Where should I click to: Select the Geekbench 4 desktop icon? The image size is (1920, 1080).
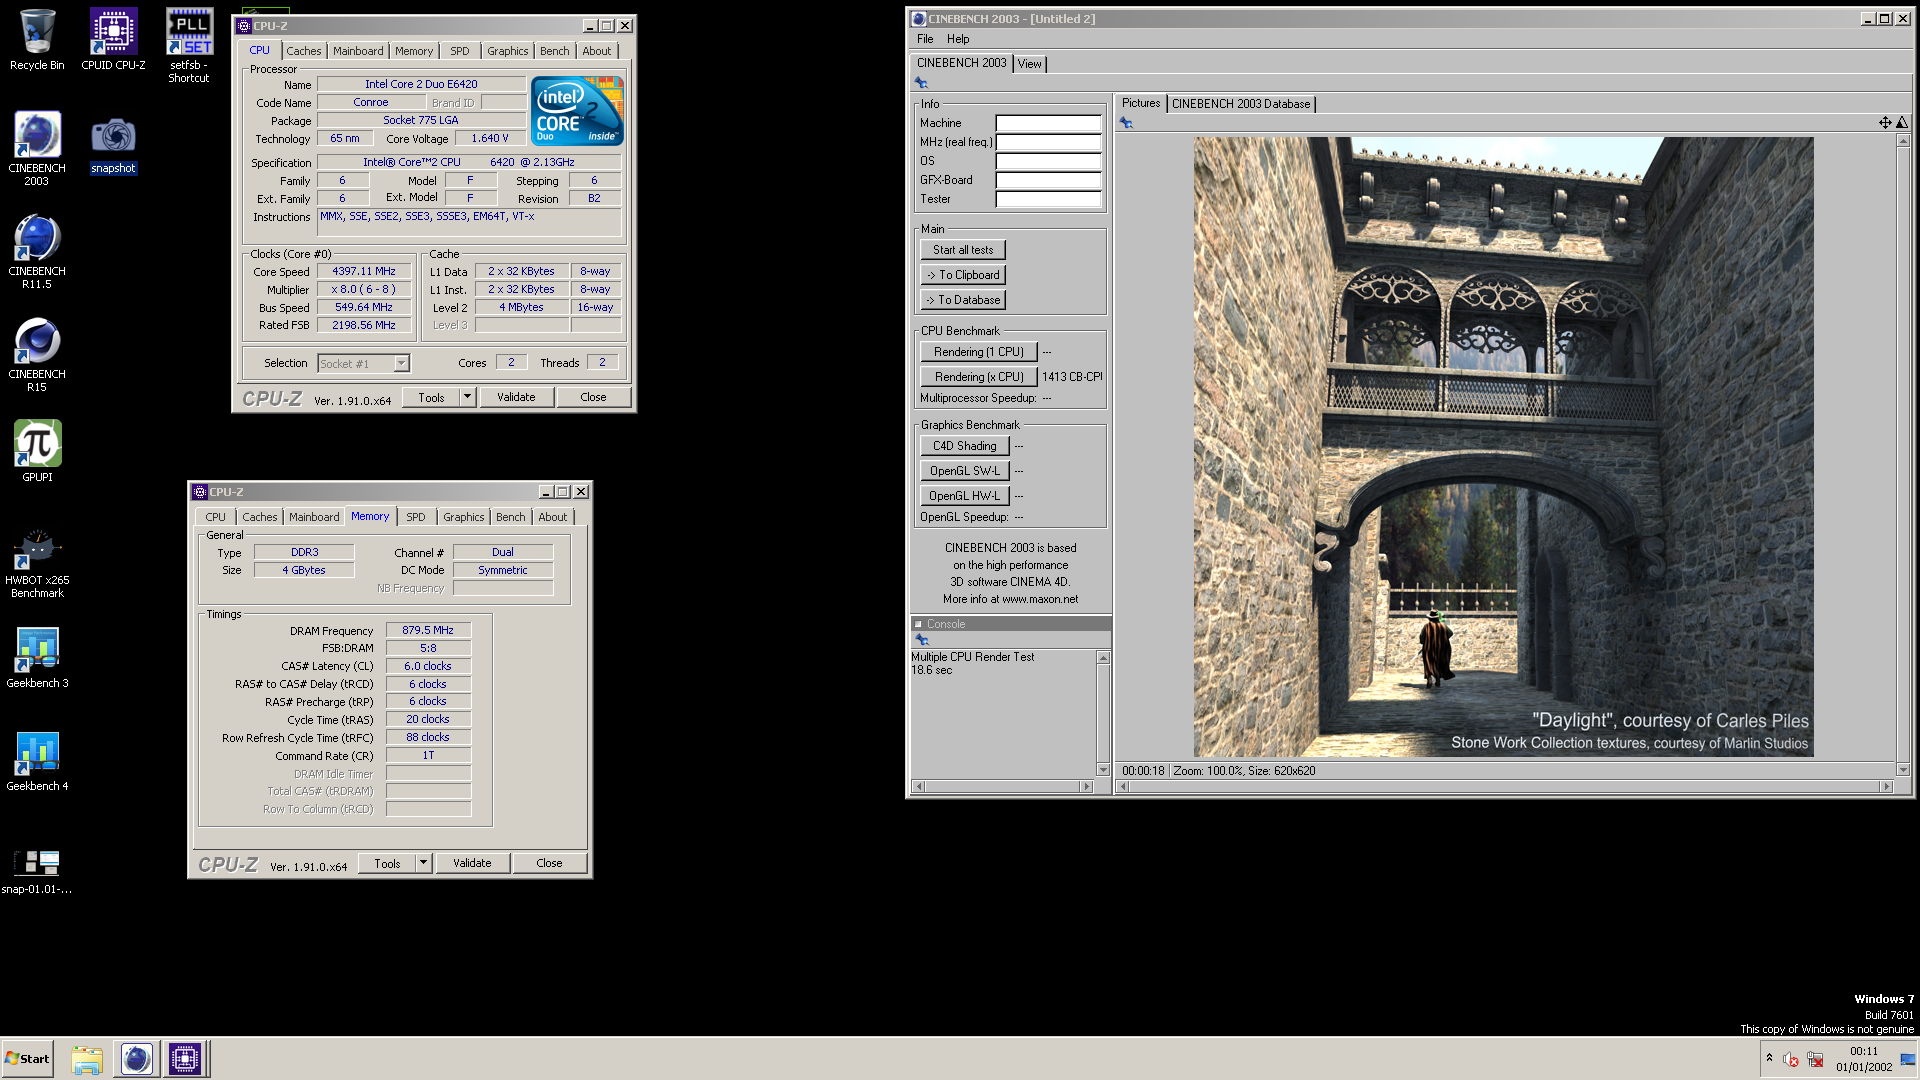pyautogui.click(x=37, y=760)
